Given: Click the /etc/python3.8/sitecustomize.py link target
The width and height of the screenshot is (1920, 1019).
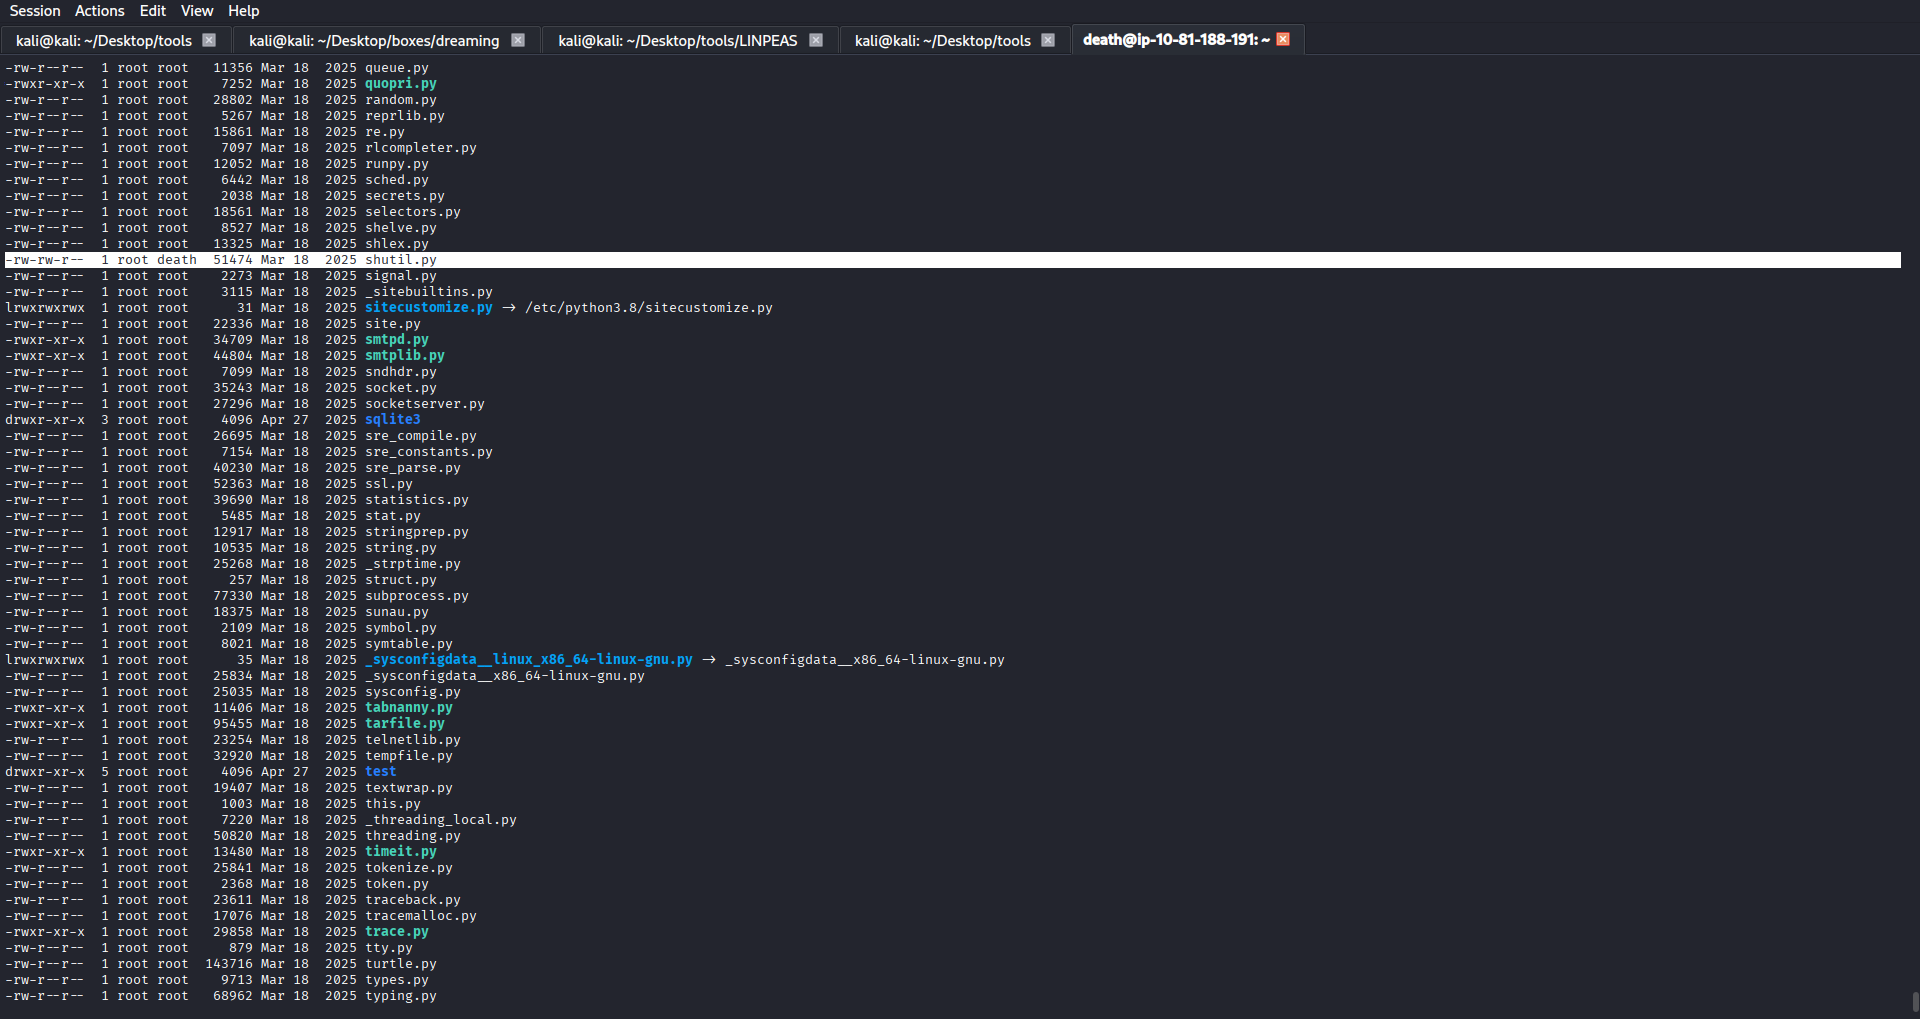Looking at the screenshot, I should (648, 308).
